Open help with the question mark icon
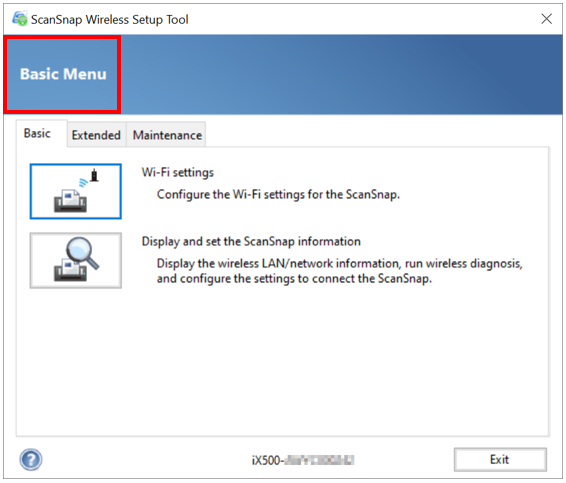This screenshot has width=566, height=483. 31,460
